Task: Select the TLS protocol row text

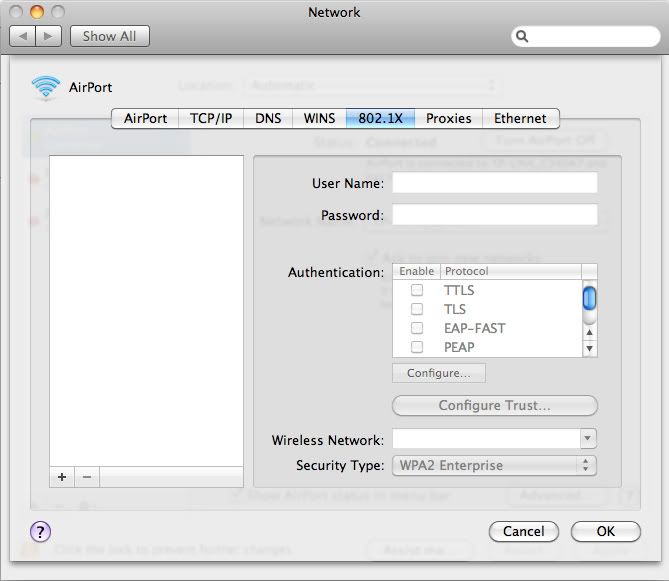Action: pyautogui.click(x=455, y=309)
